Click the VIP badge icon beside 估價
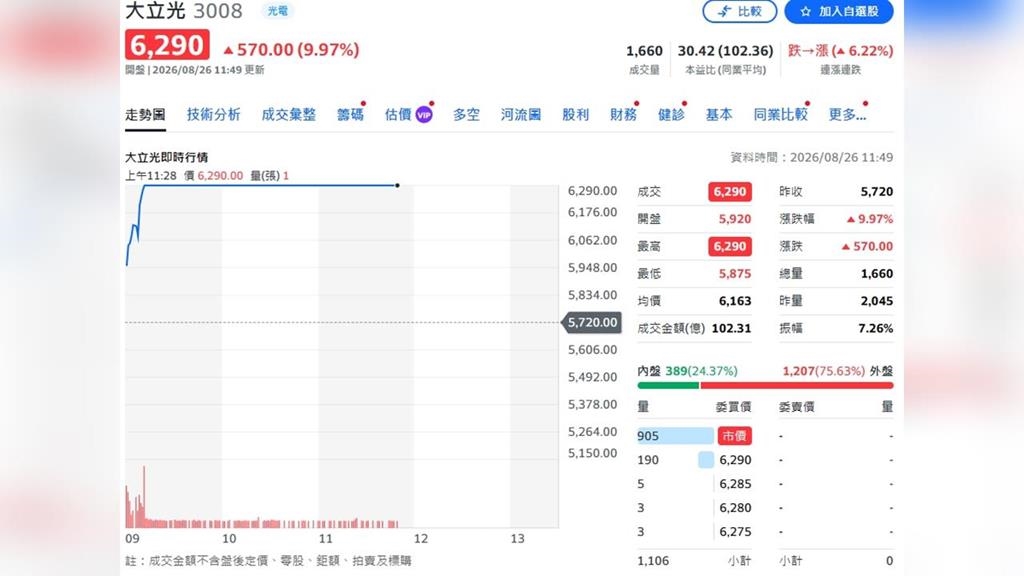This screenshot has width=1024, height=576. [x=424, y=115]
